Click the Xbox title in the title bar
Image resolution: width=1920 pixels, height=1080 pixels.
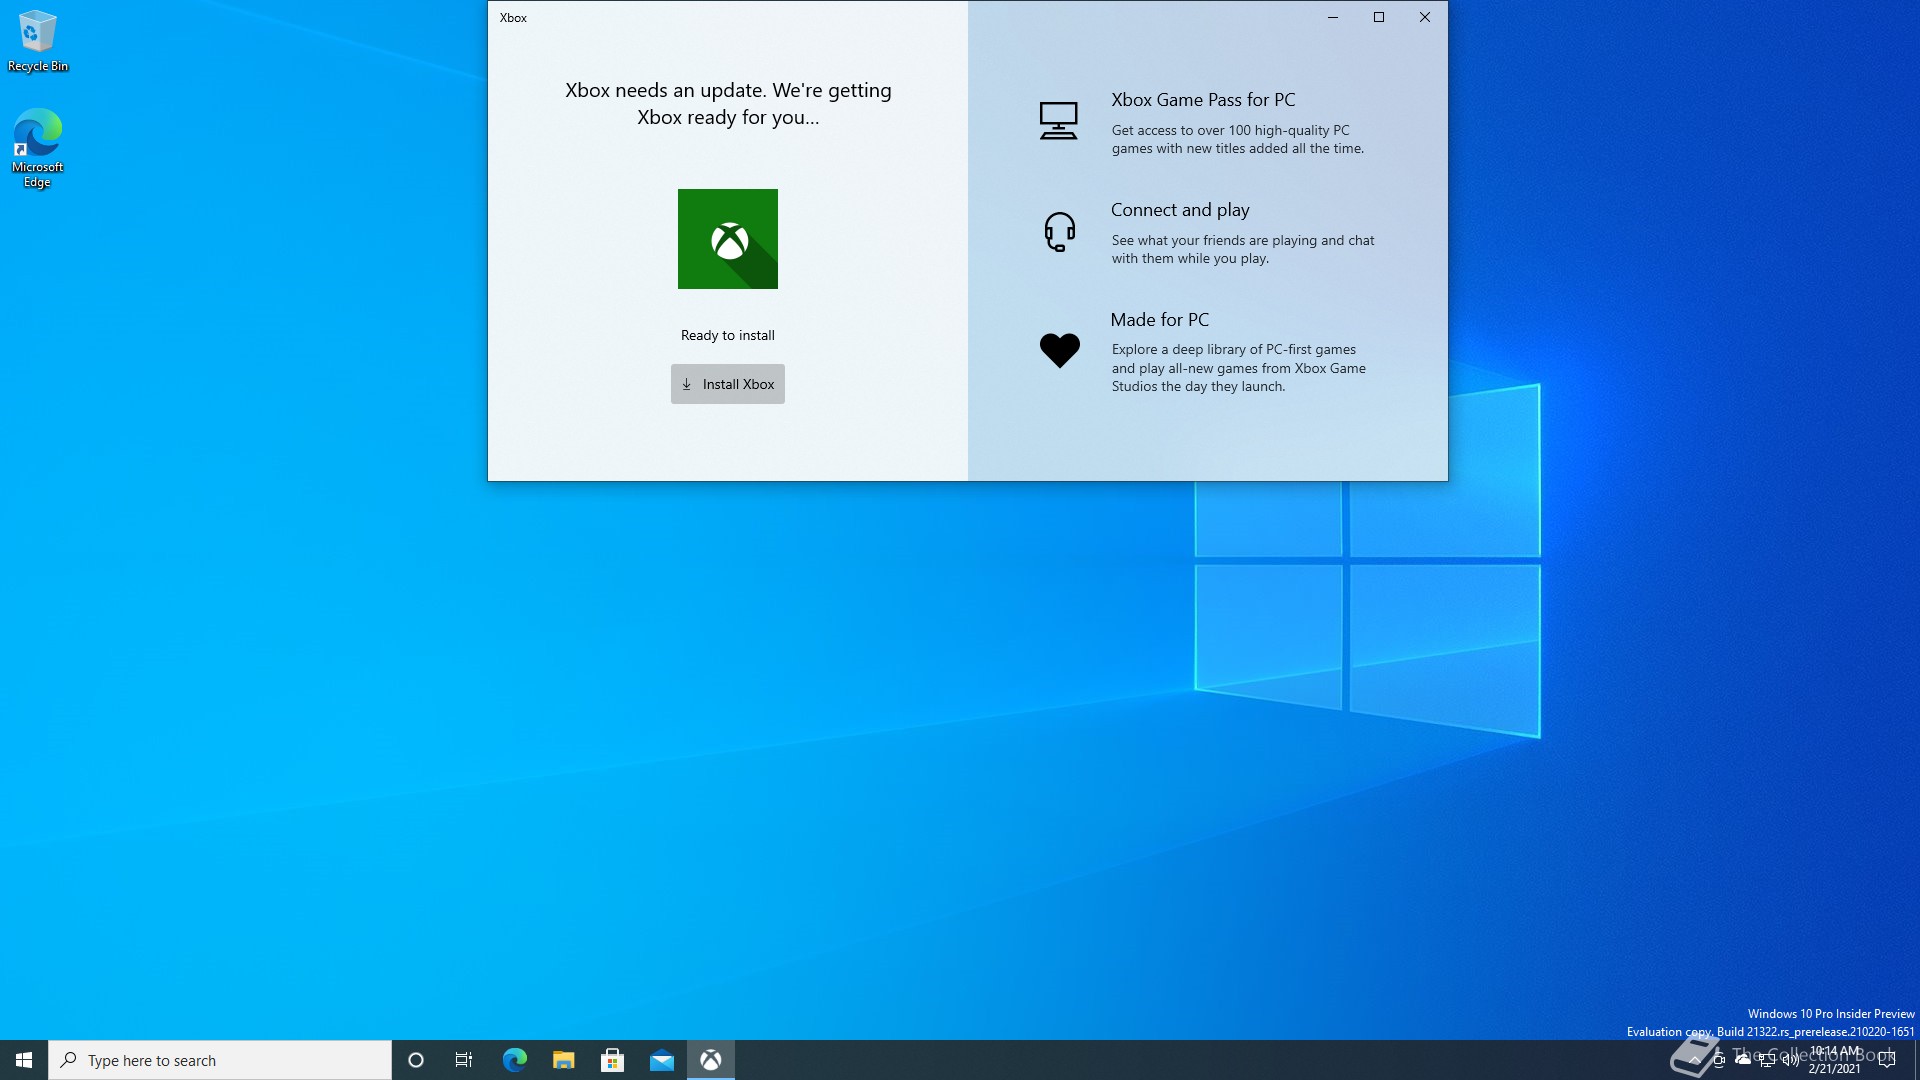[513, 18]
